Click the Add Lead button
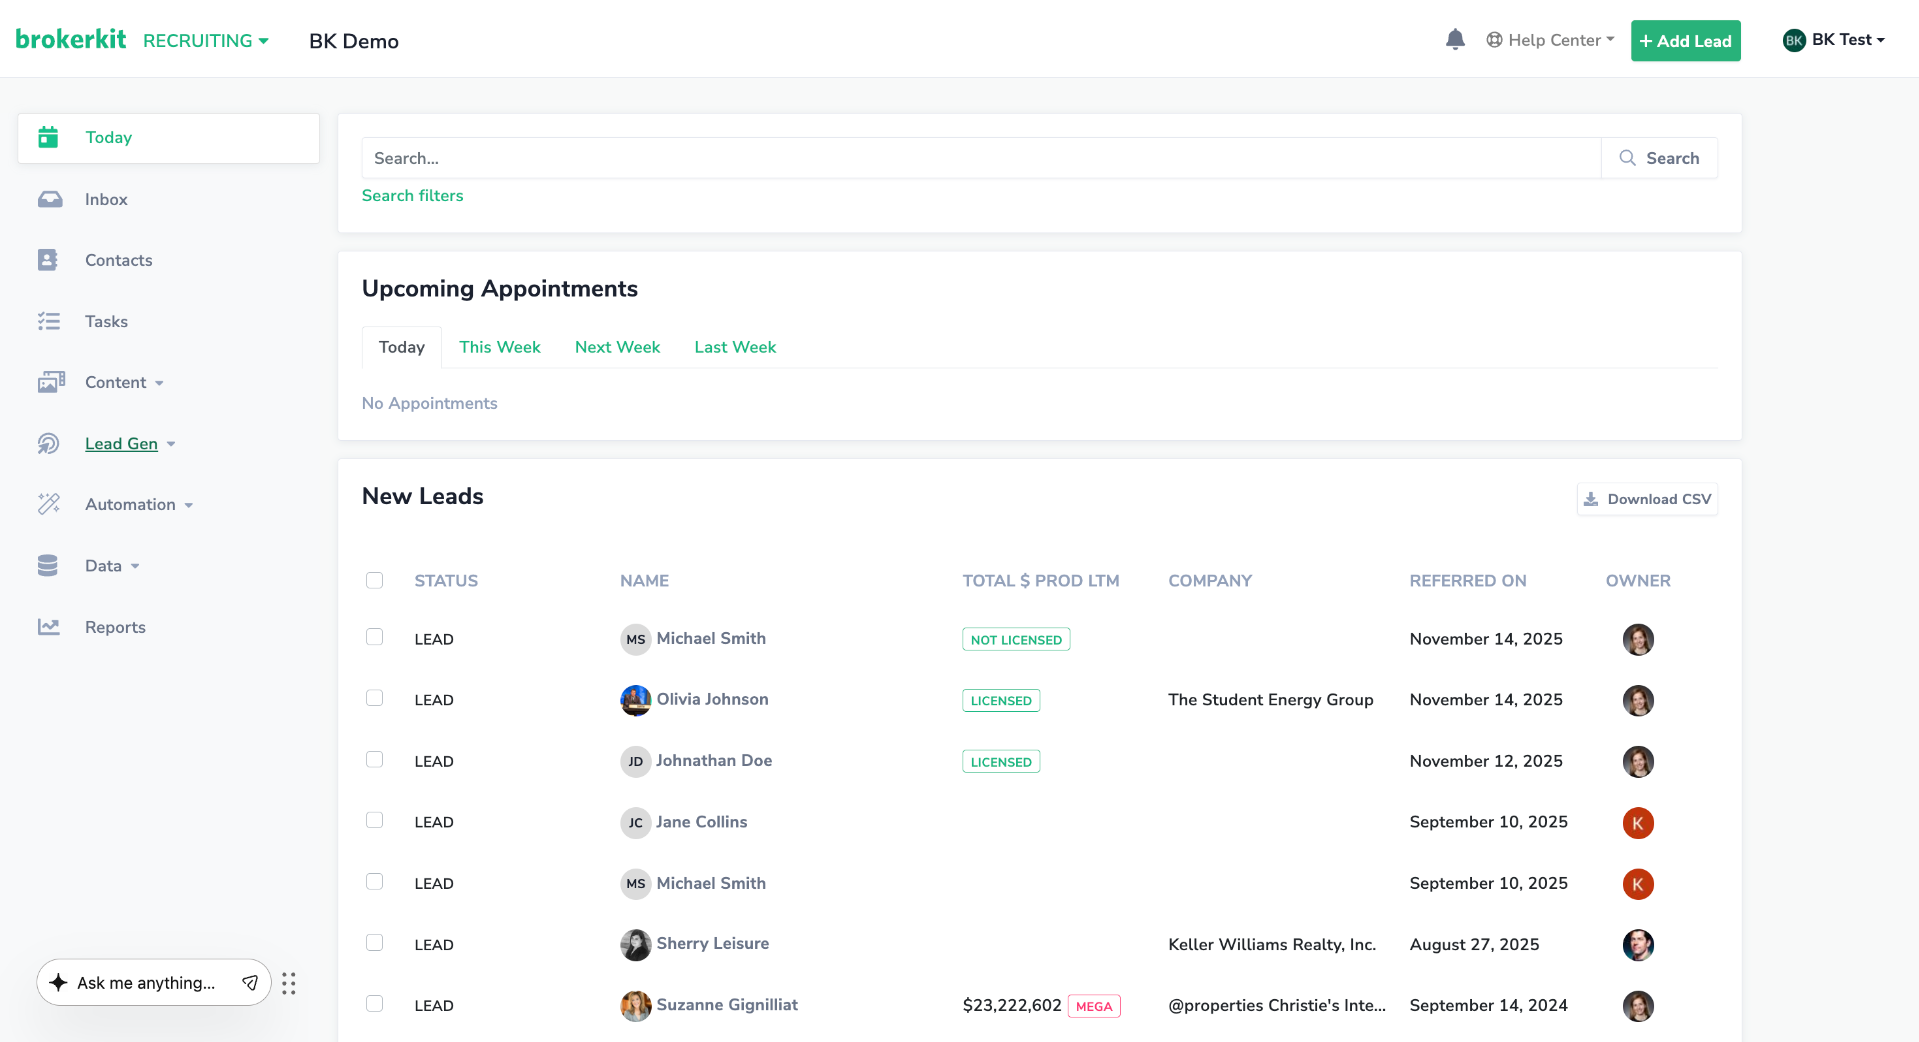The width and height of the screenshot is (1919, 1042). point(1685,40)
